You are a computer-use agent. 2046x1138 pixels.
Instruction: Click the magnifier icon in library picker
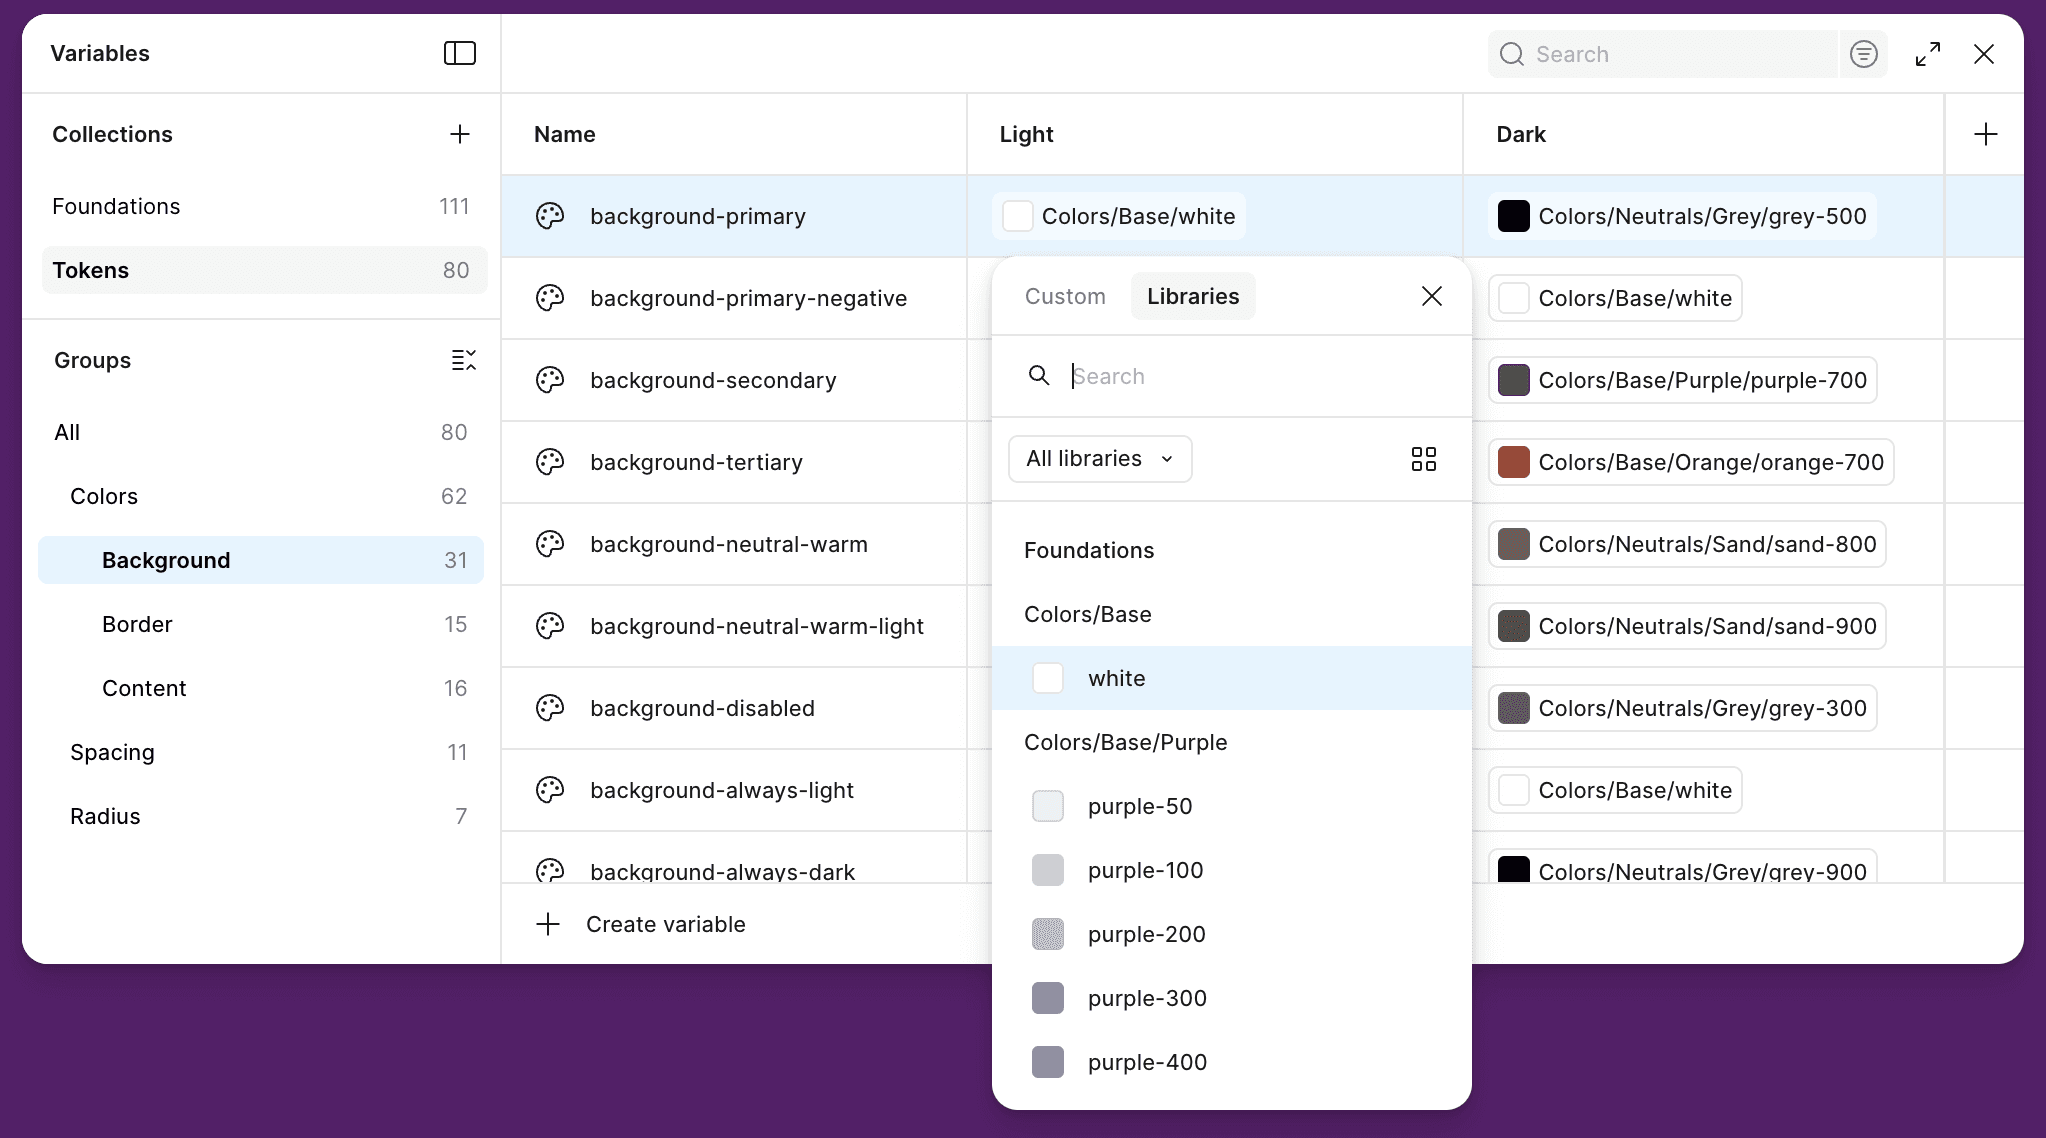point(1039,376)
